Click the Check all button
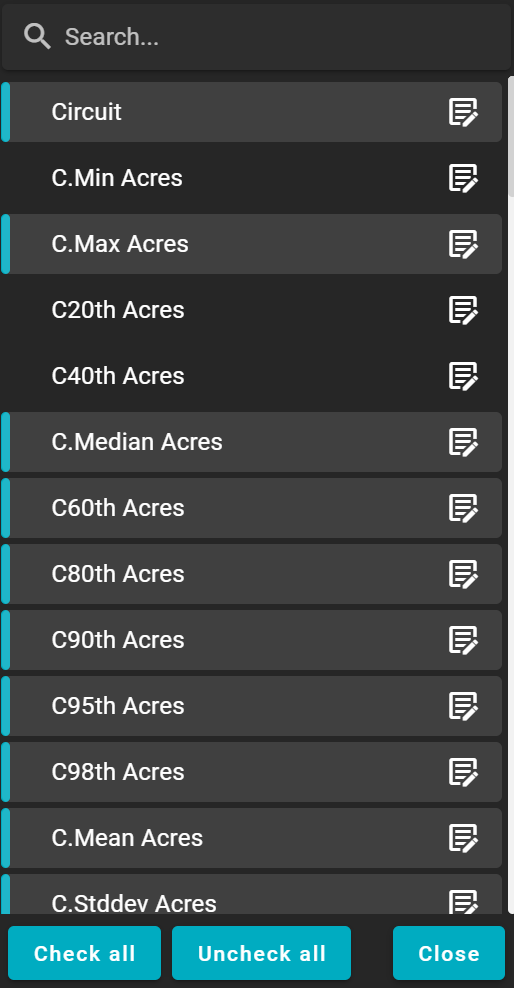The width and height of the screenshot is (514, 988). [84, 953]
